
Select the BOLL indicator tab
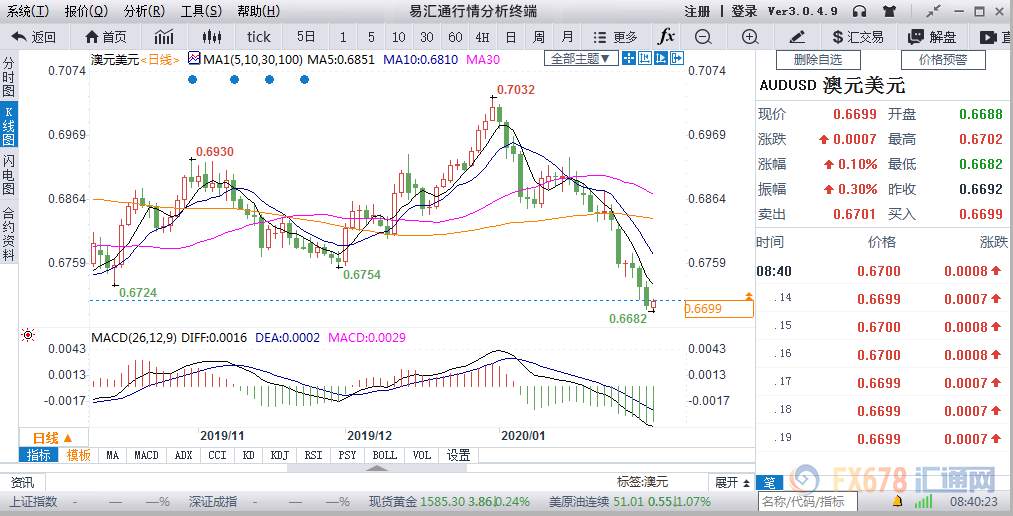coord(385,455)
